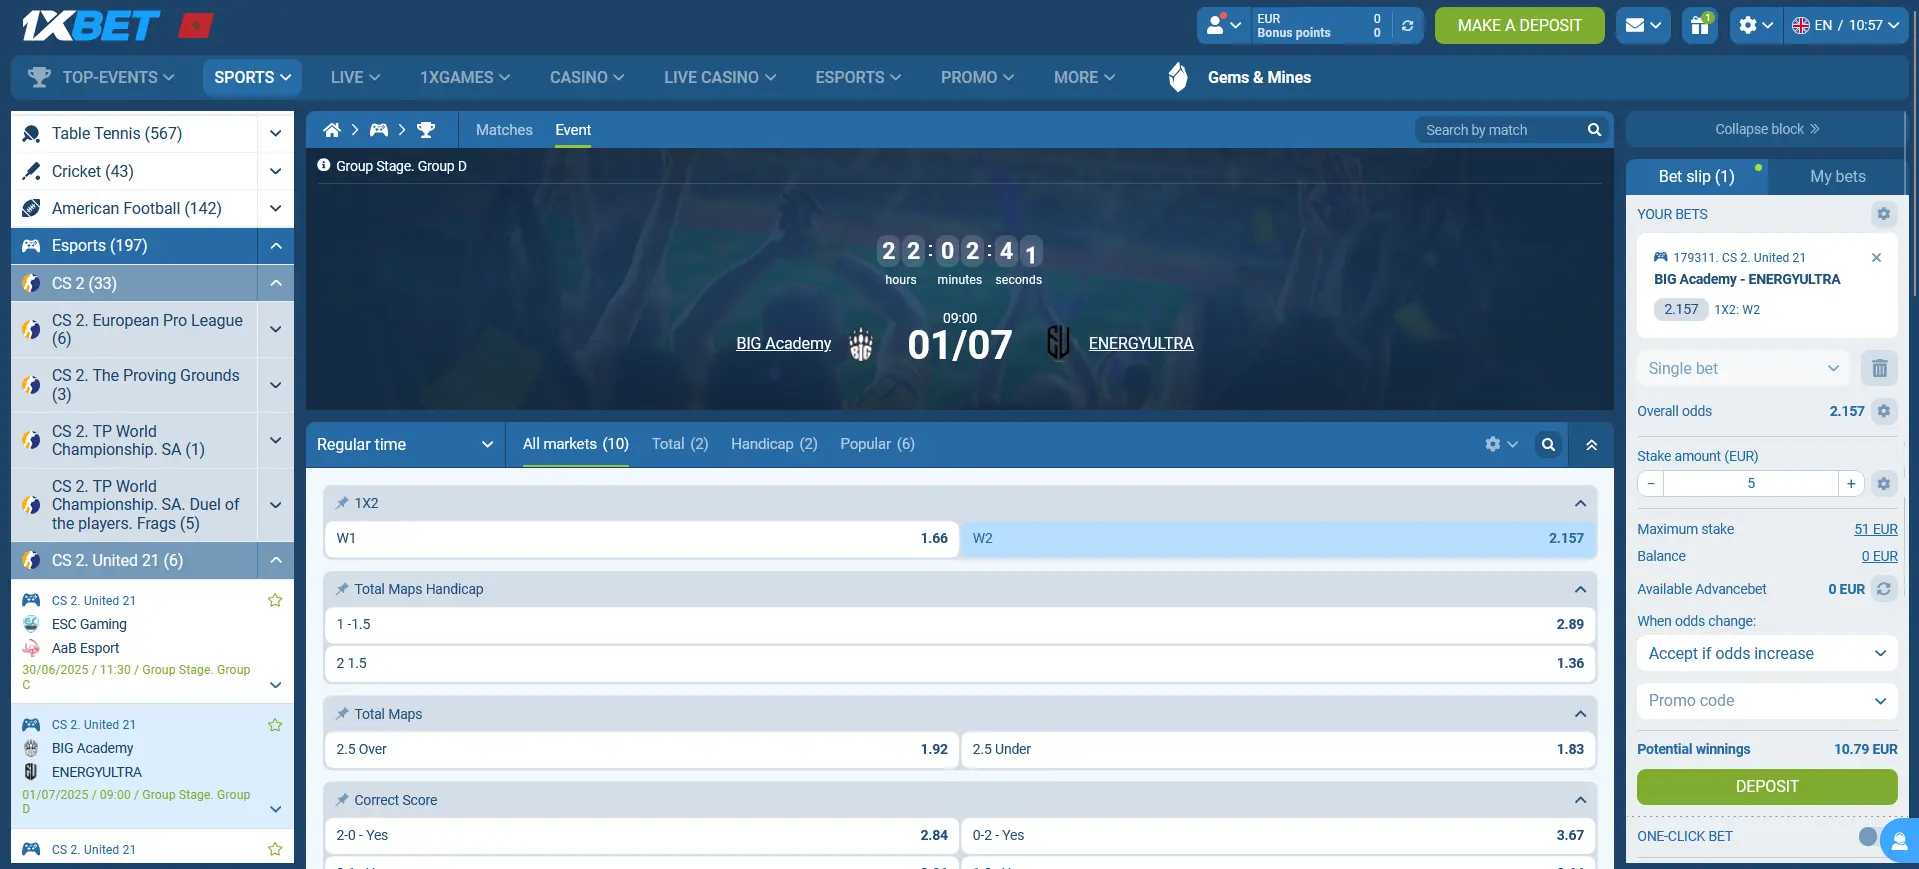Select the Handicap (2) markets tab
The width and height of the screenshot is (1919, 869).
tap(773, 444)
